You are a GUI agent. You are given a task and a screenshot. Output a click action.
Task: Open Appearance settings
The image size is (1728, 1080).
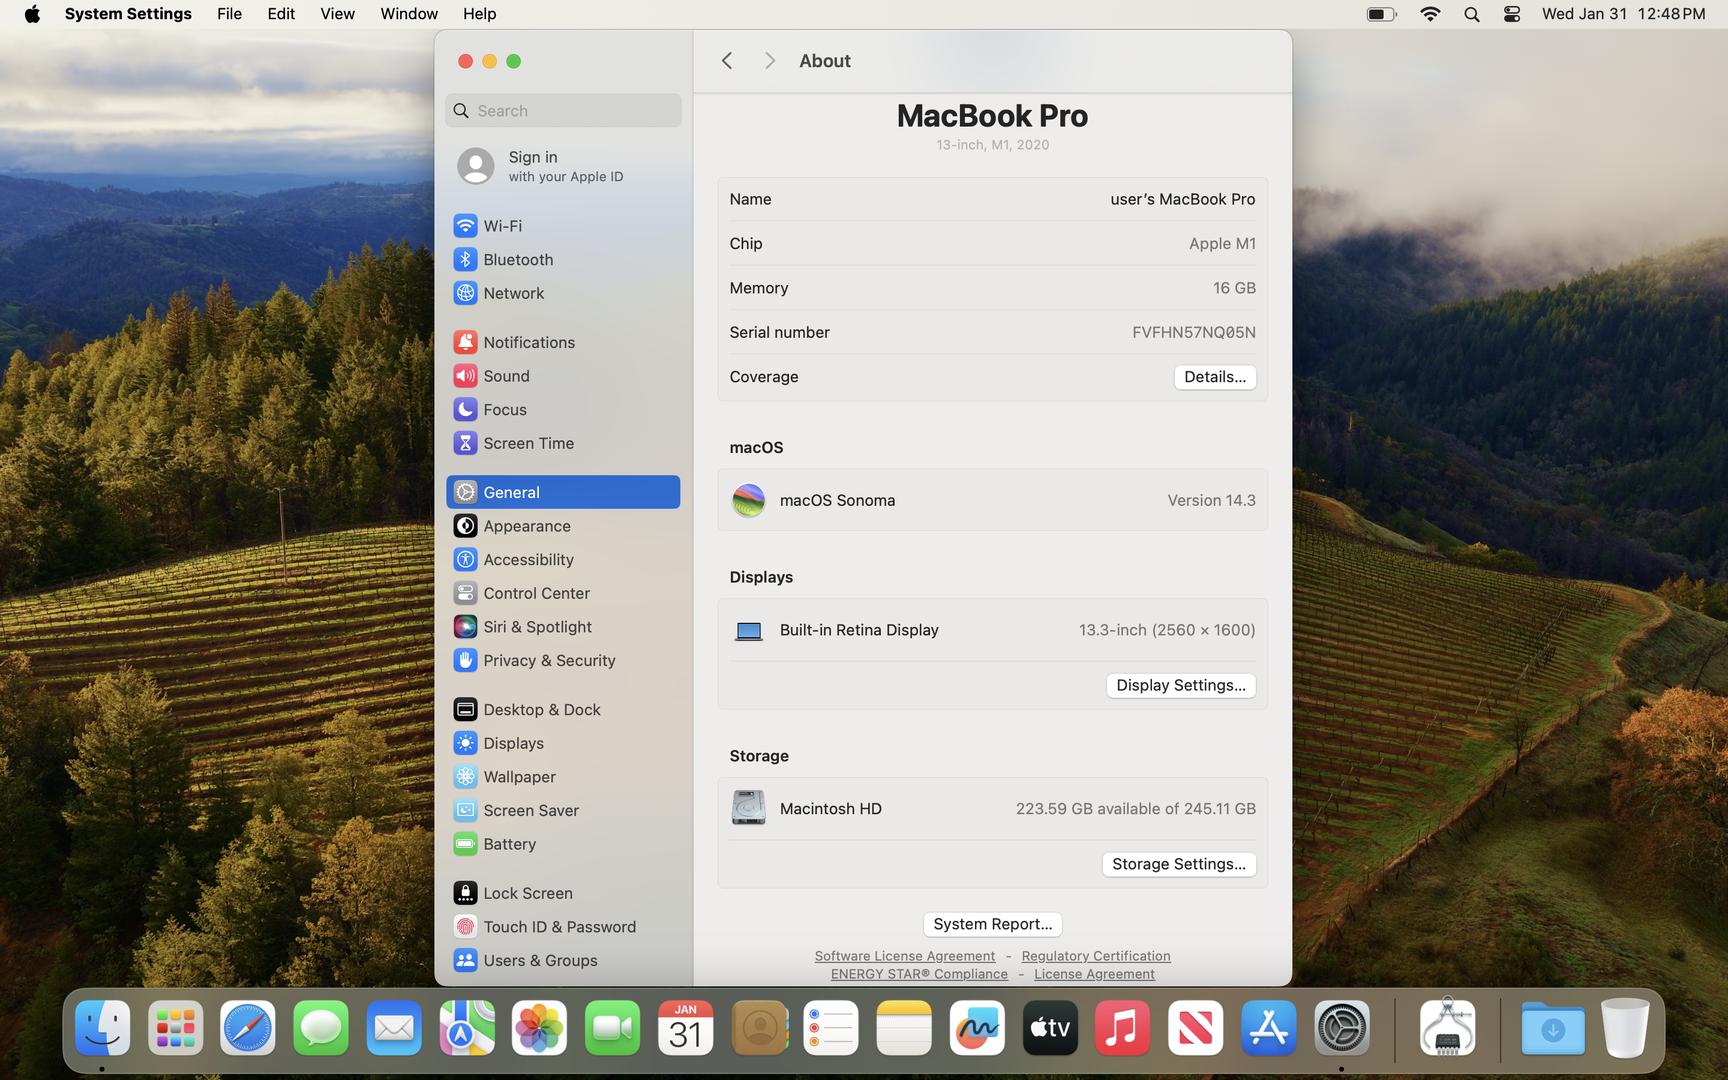click(x=563, y=526)
